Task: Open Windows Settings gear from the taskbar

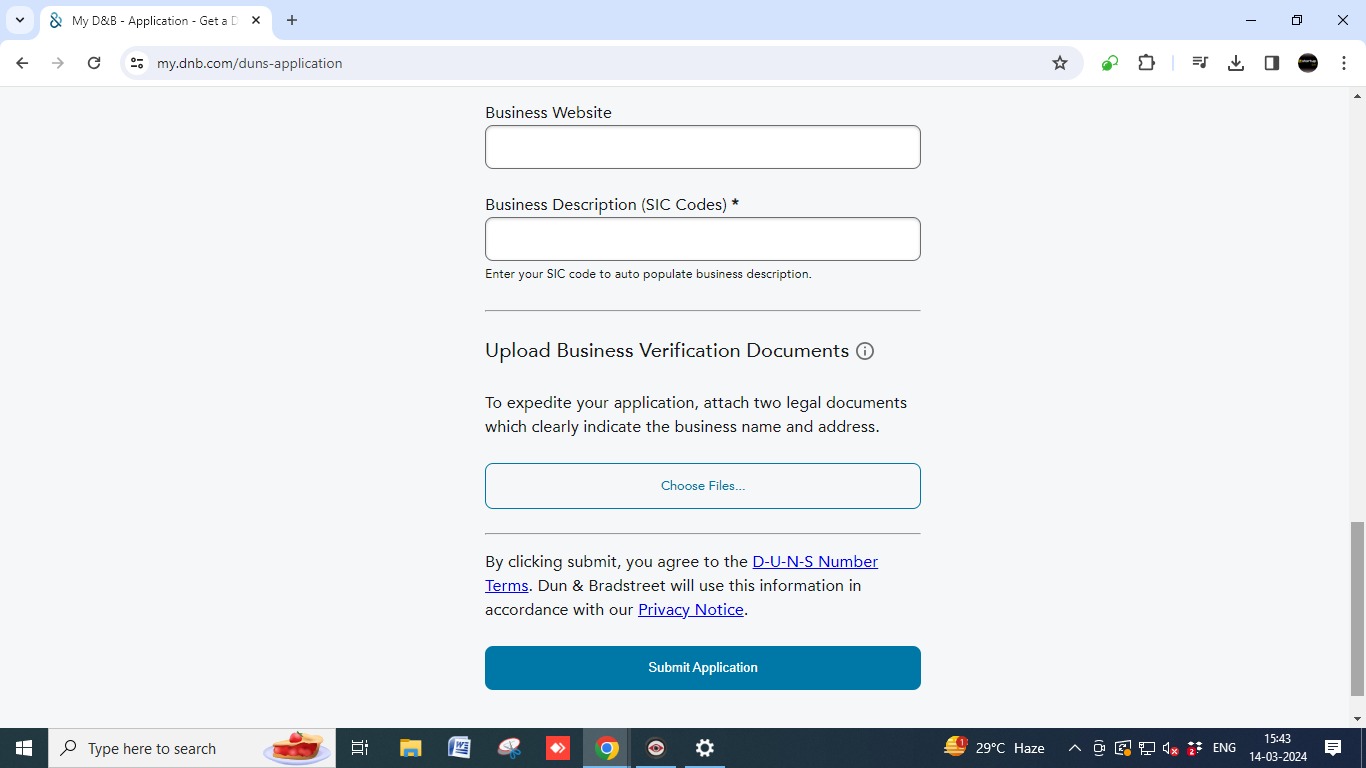Action: point(705,747)
